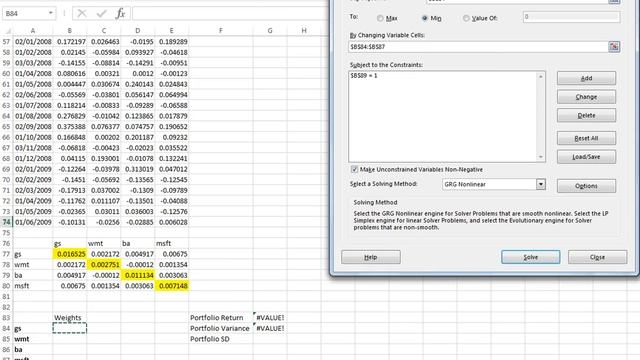The width and height of the screenshot is (640, 360).
Task: Select column G header
Action: pyautogui.click(x=270, y=31)
